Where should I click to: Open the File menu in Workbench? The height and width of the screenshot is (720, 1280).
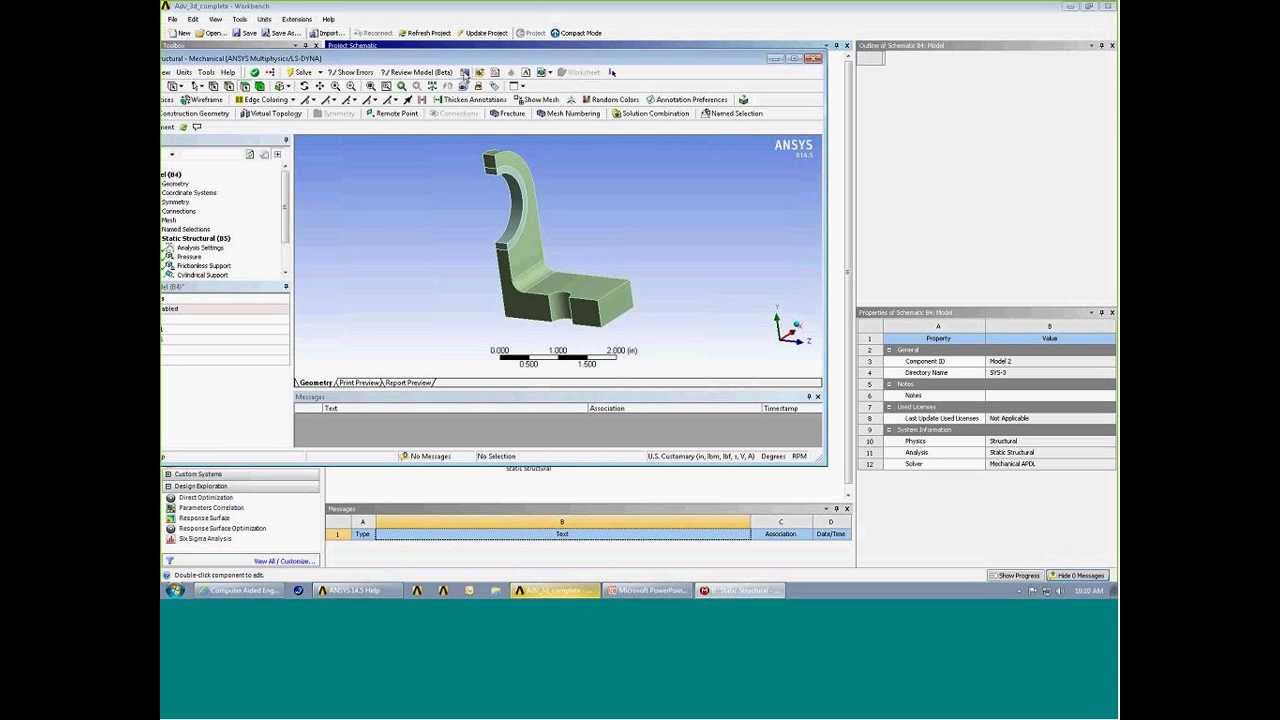coord(173,19)
